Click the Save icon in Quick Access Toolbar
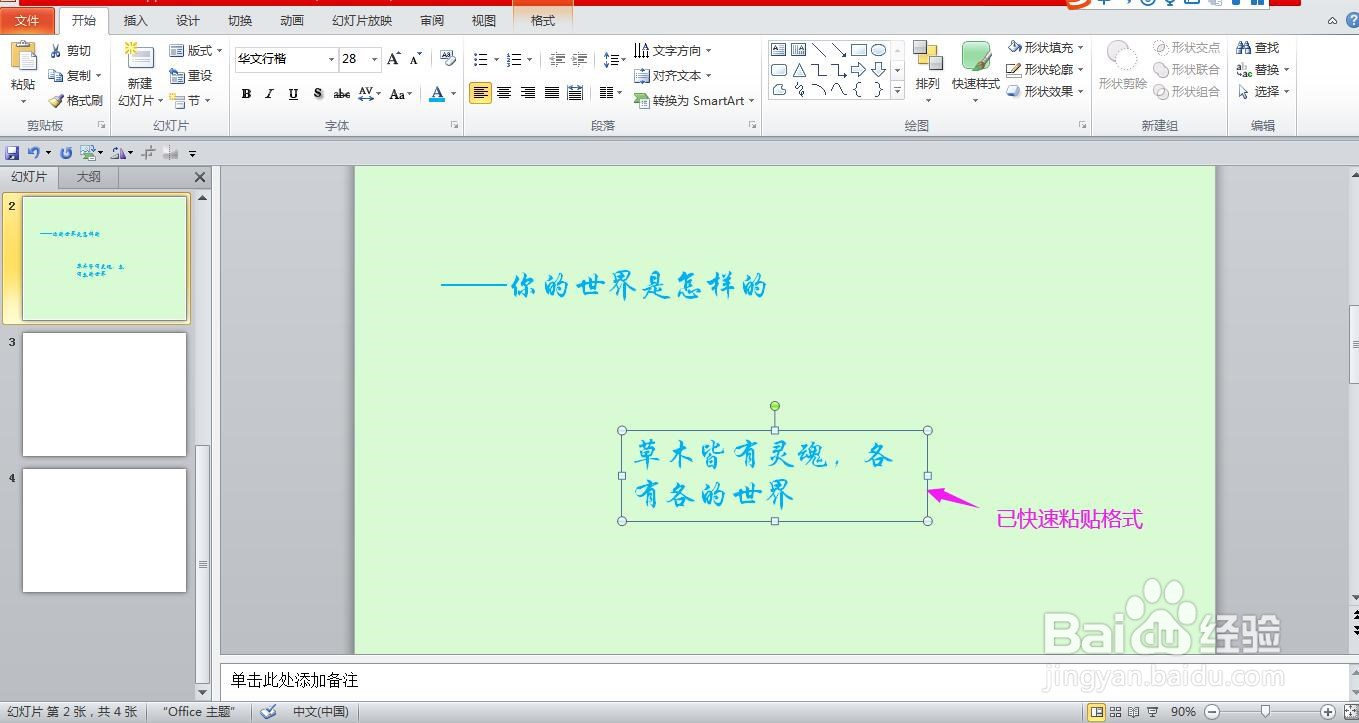1359x723 pixels. click(x=11, y=151)
